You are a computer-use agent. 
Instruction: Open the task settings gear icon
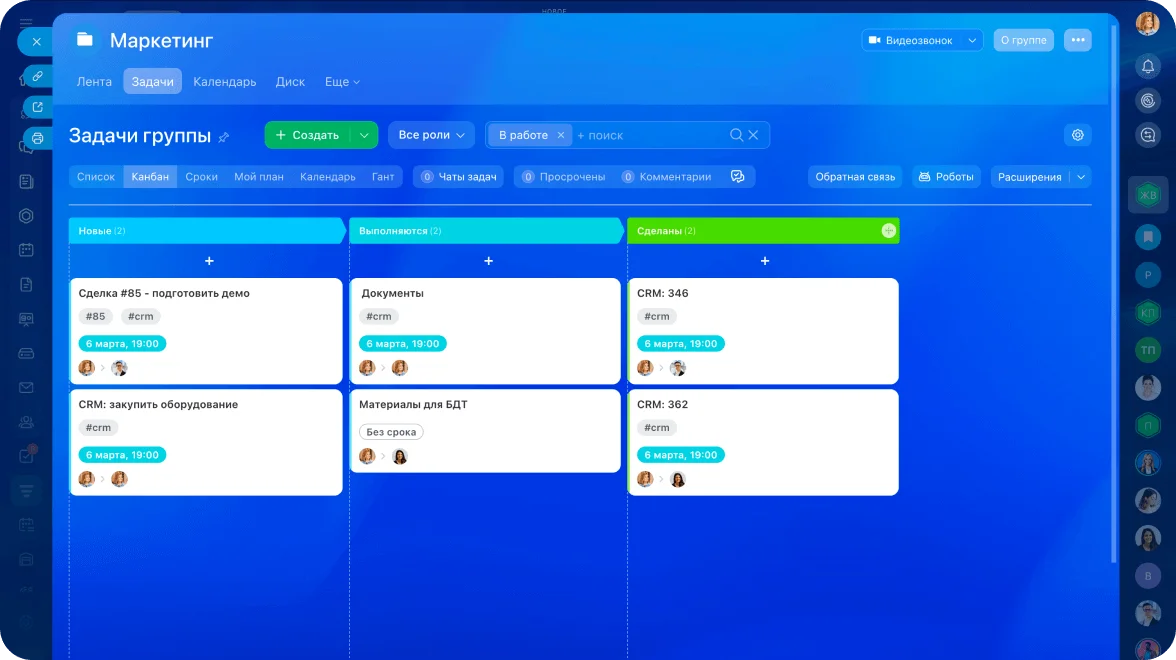[1077, 135]
